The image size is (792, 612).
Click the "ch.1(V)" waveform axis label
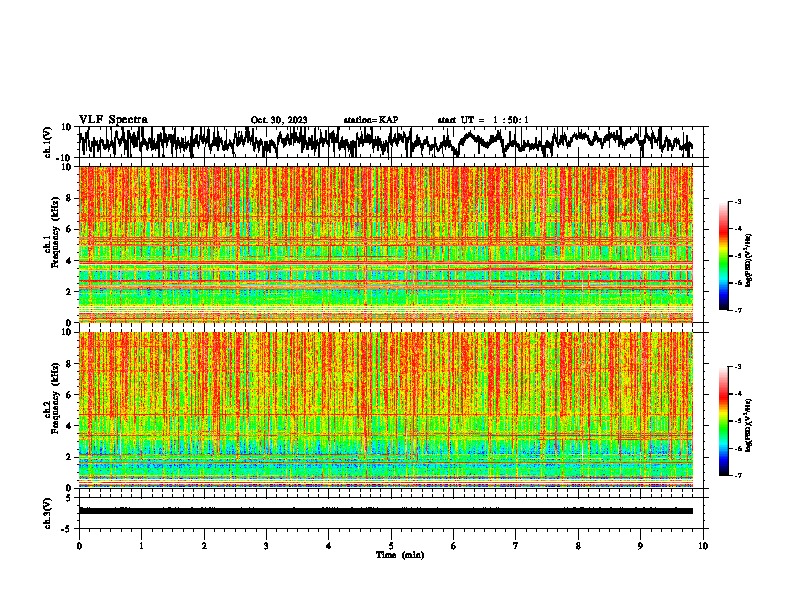tap(49, 142)
